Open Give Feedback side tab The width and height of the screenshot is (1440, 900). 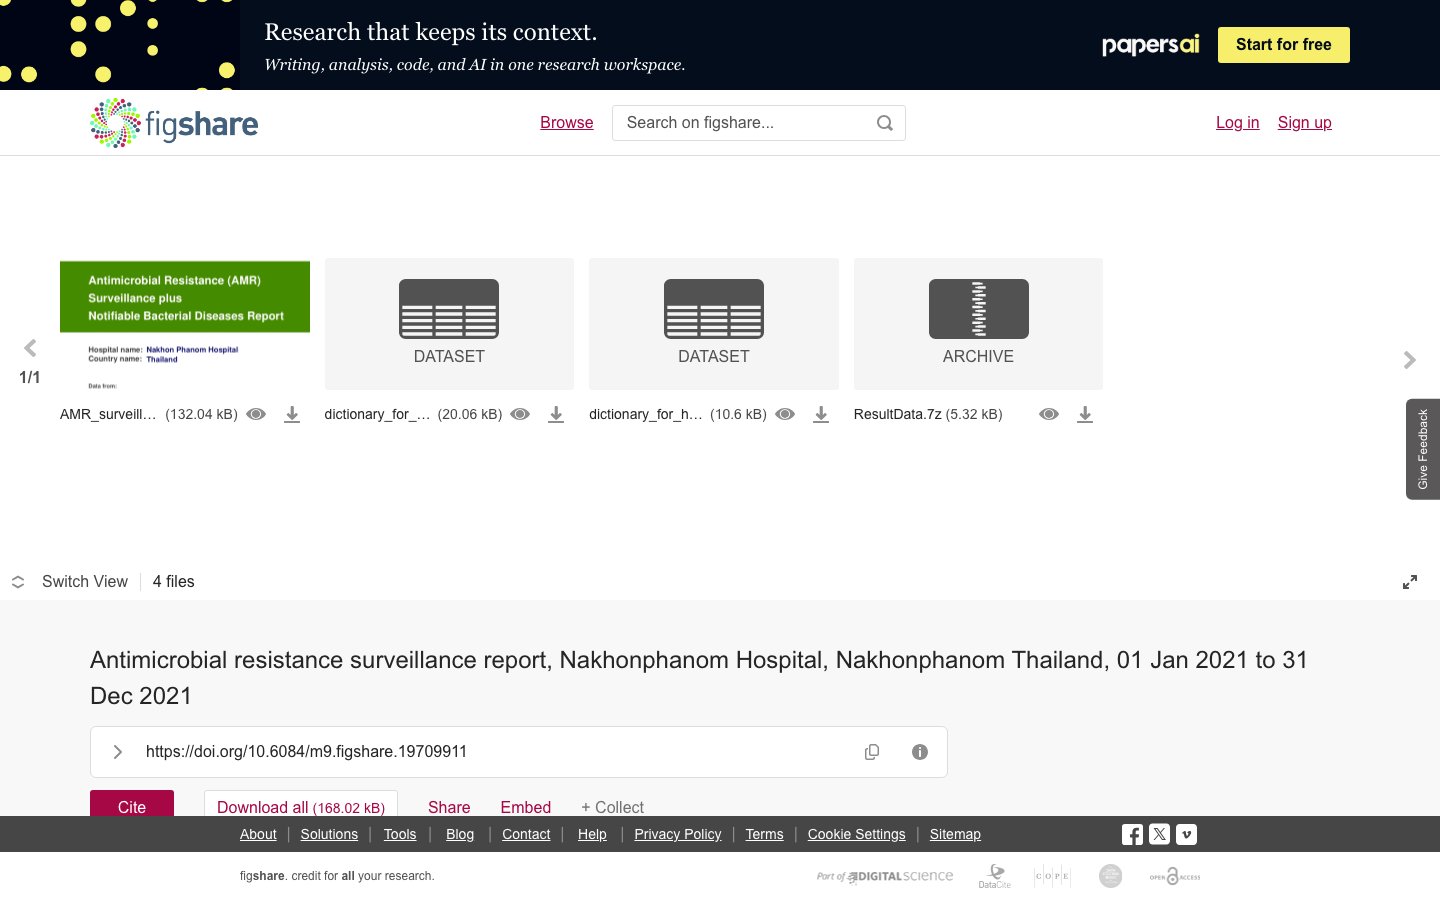[1423, 449]
